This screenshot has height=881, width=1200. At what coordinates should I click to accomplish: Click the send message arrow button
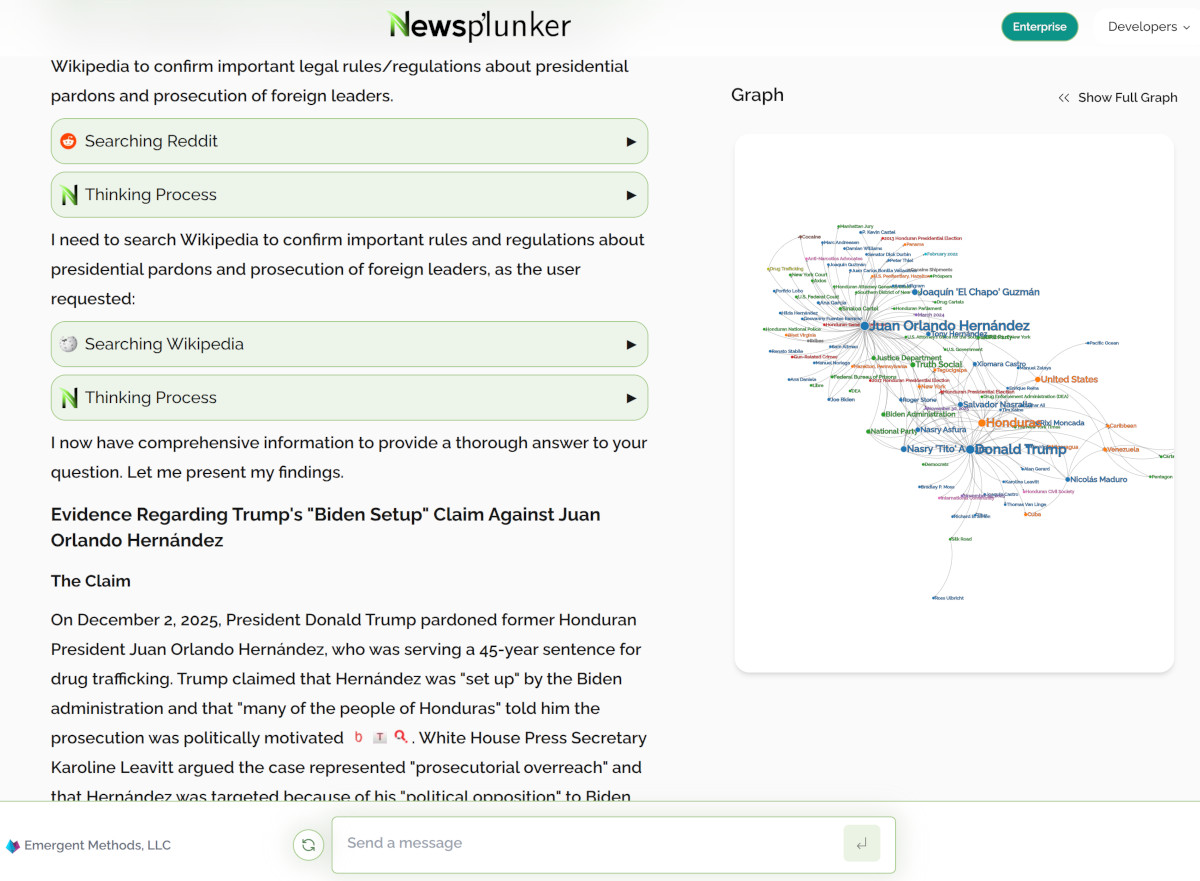coord(862,843)
